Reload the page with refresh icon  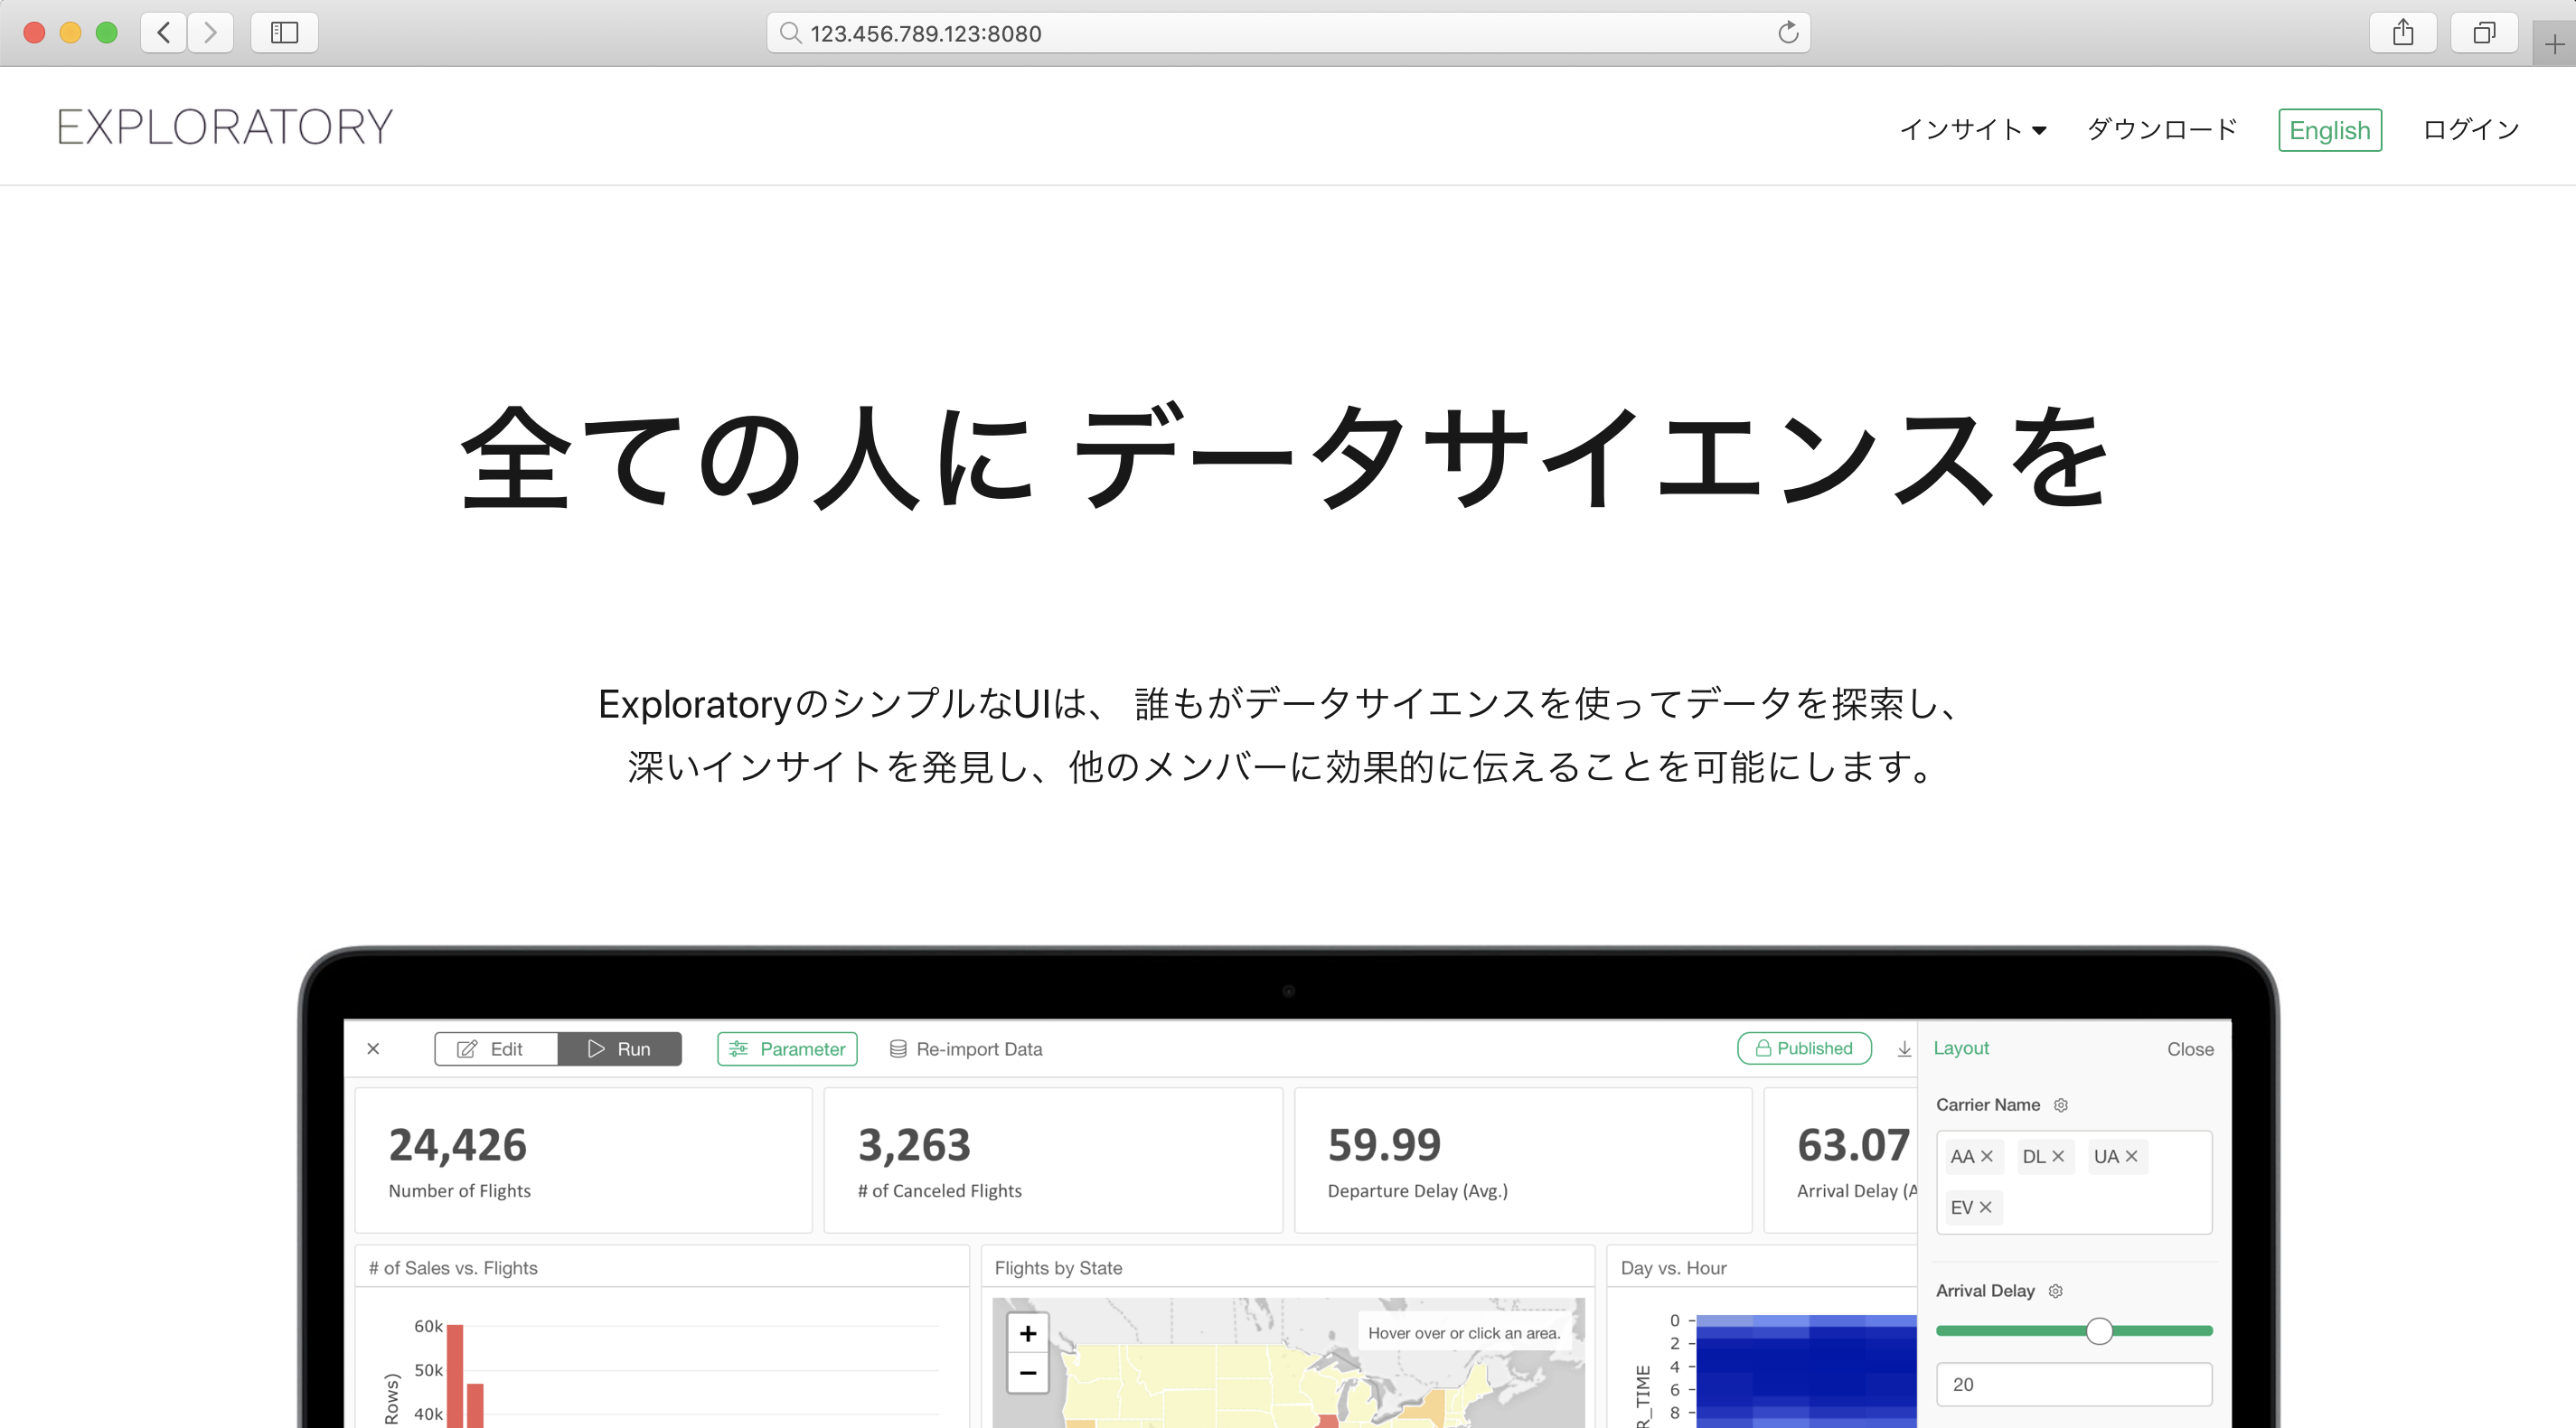click(1788, 33)
